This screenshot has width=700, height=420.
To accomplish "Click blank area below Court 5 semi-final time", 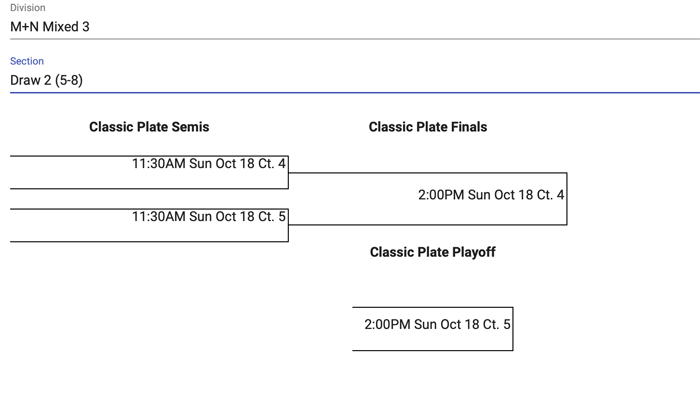I will (150, 233).
